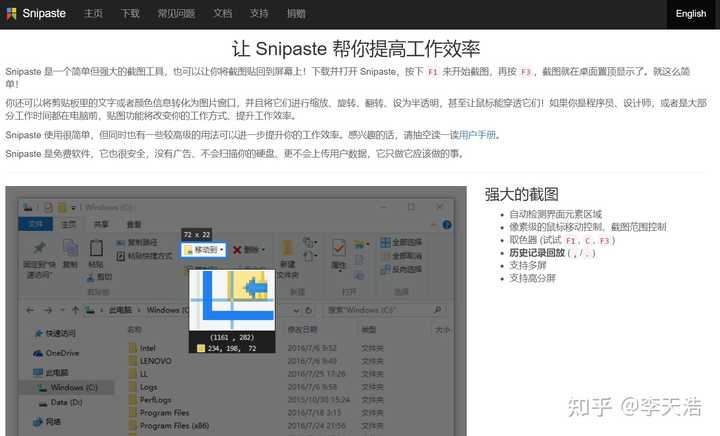This screenshot has height=436, width=720.
Task: Click the Explorer forward arrow
Action: pyautogui.click(x=48, y=310)
